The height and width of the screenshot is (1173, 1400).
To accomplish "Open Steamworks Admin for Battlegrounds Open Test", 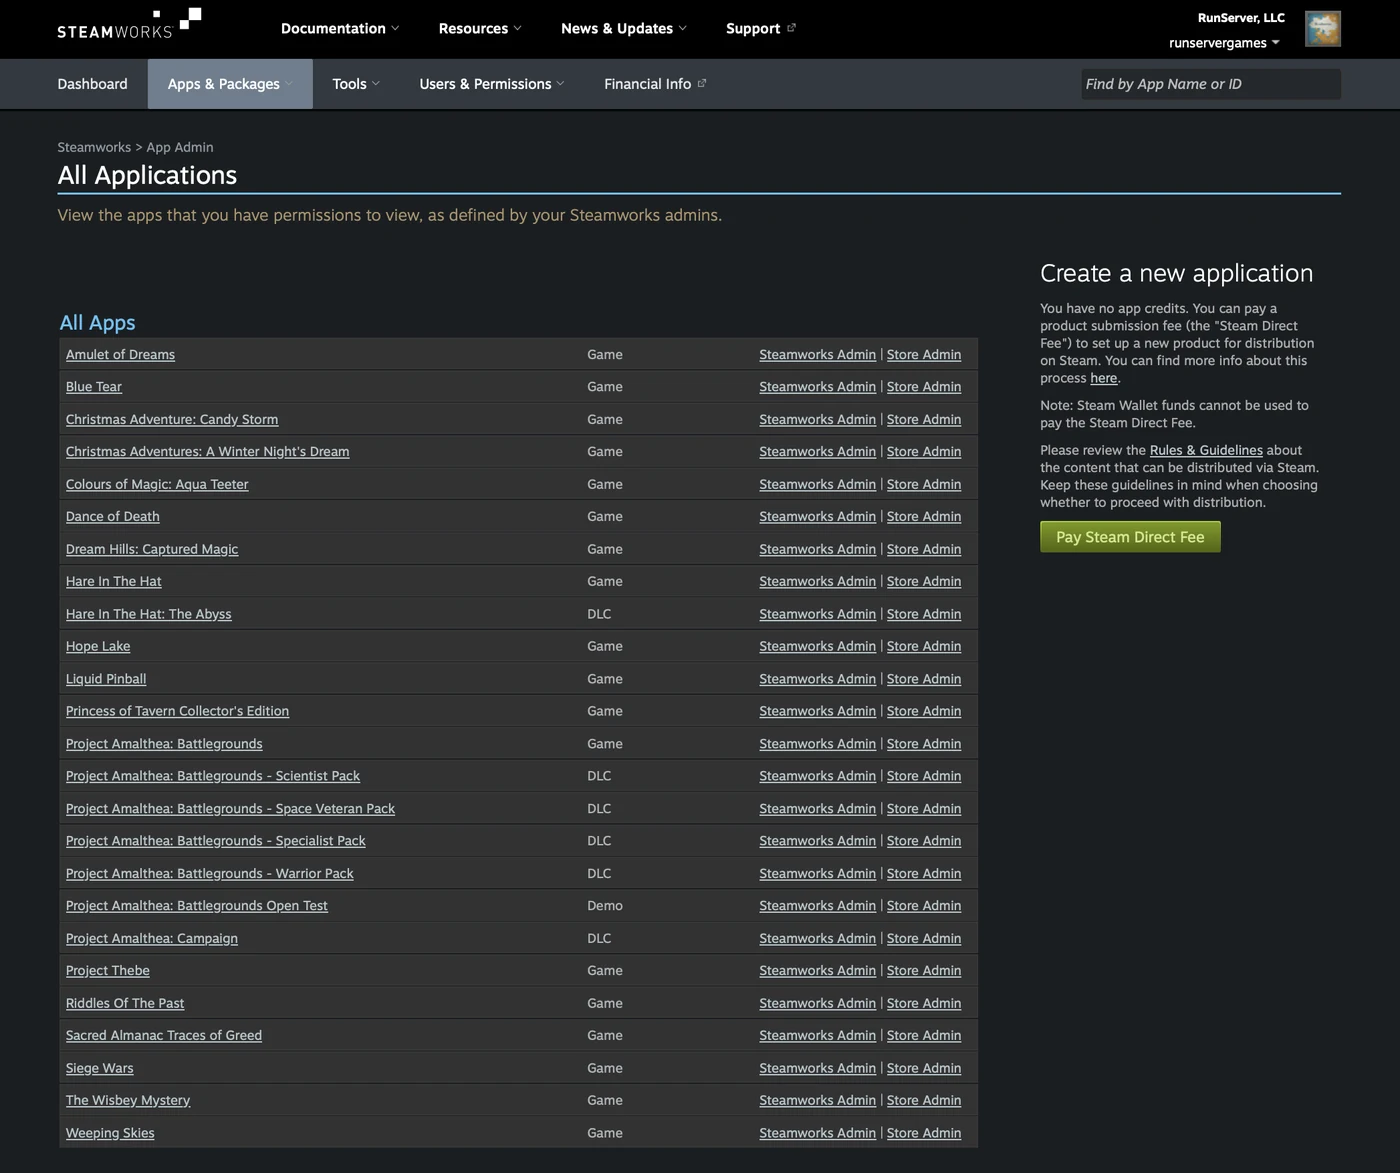I will pos(817,905).
